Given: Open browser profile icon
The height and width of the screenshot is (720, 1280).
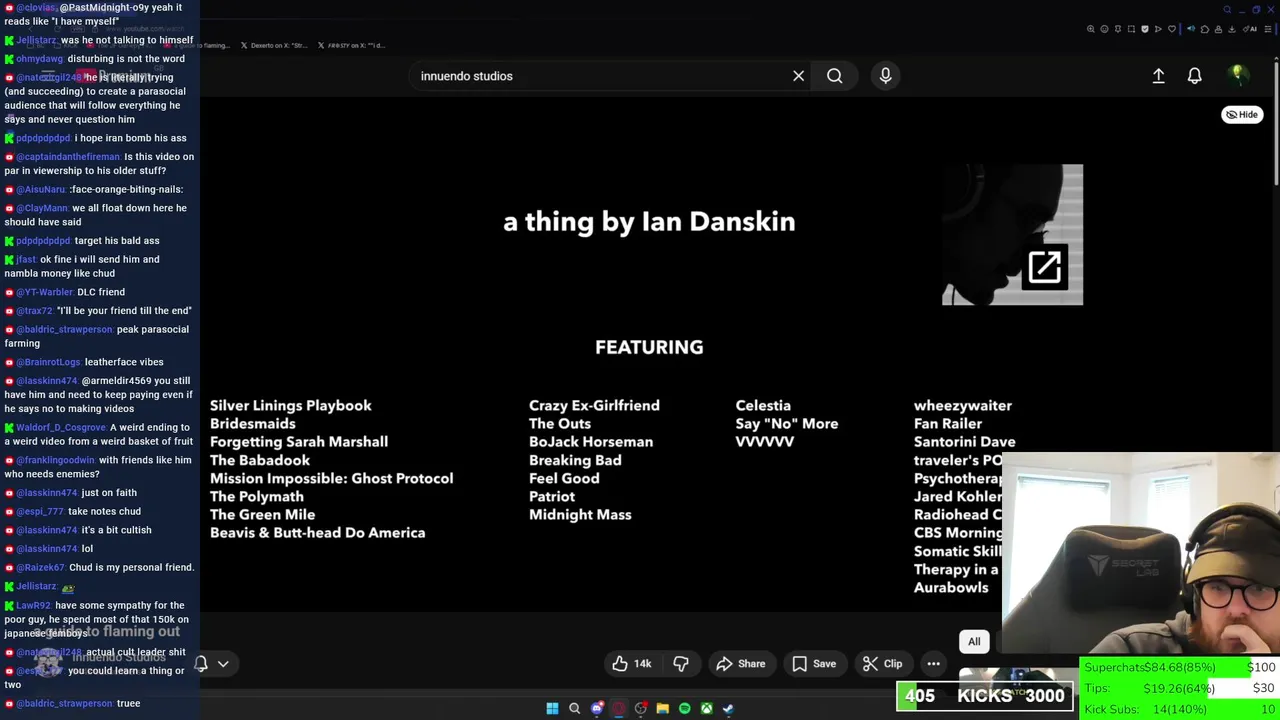Looking at the screenshot, I should click(x=1218, y=29).
